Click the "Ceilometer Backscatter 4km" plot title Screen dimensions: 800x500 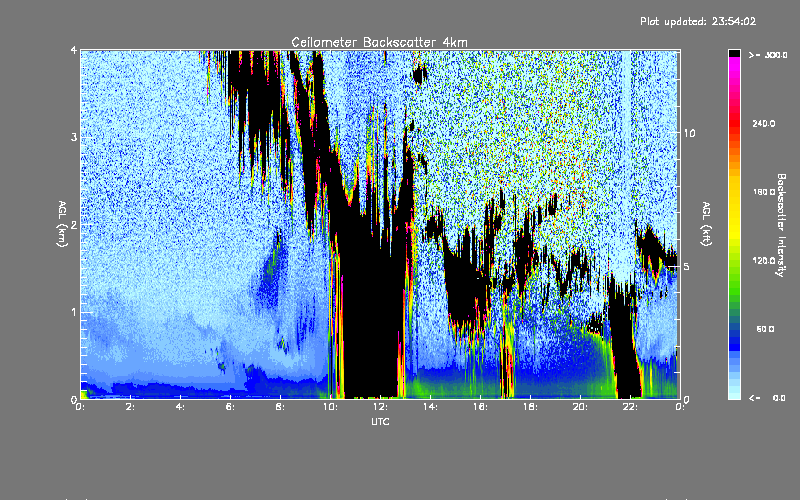click(x=379, y=42)
